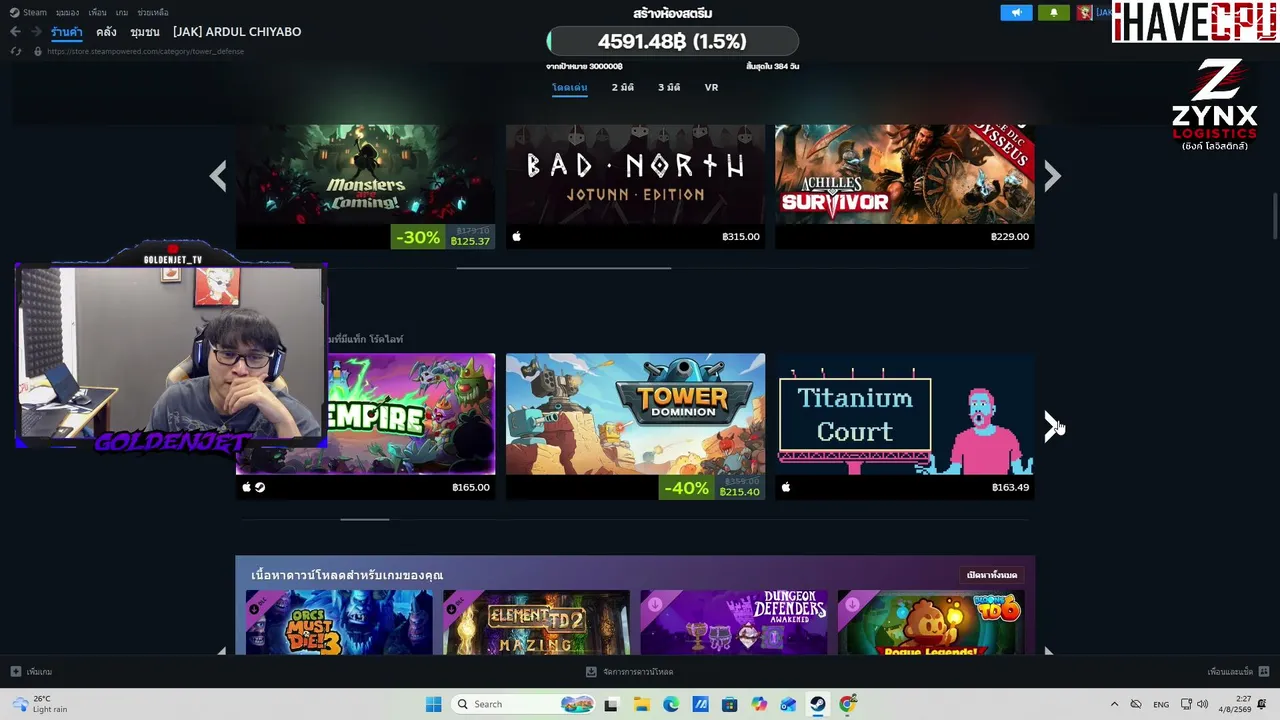Viewport: 1280px width, 720px height.
Task: Open the Titanium Court game card
Action: tap(905, 426)
